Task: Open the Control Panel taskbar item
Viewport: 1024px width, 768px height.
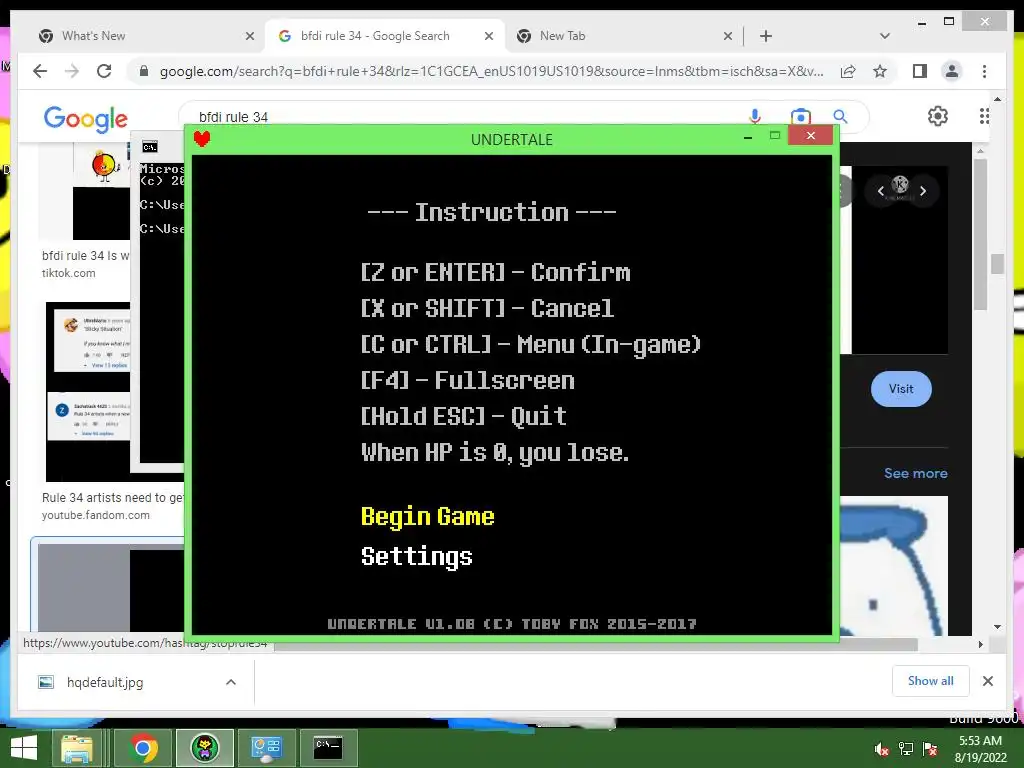Action: point(266,748)
